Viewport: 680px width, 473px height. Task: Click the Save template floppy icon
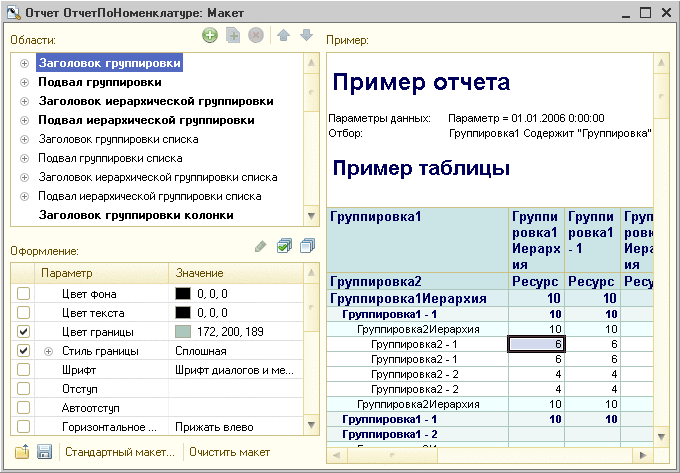pyautogui.click(x=44, y=452)
